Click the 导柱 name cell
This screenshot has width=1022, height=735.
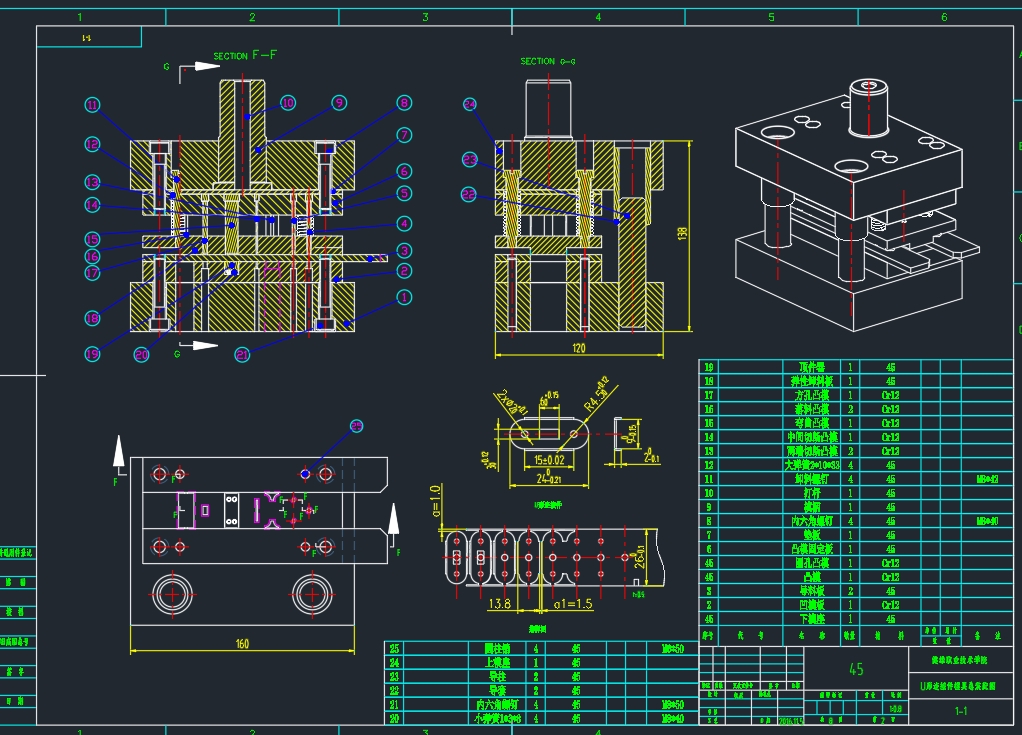tap(498, 676)
